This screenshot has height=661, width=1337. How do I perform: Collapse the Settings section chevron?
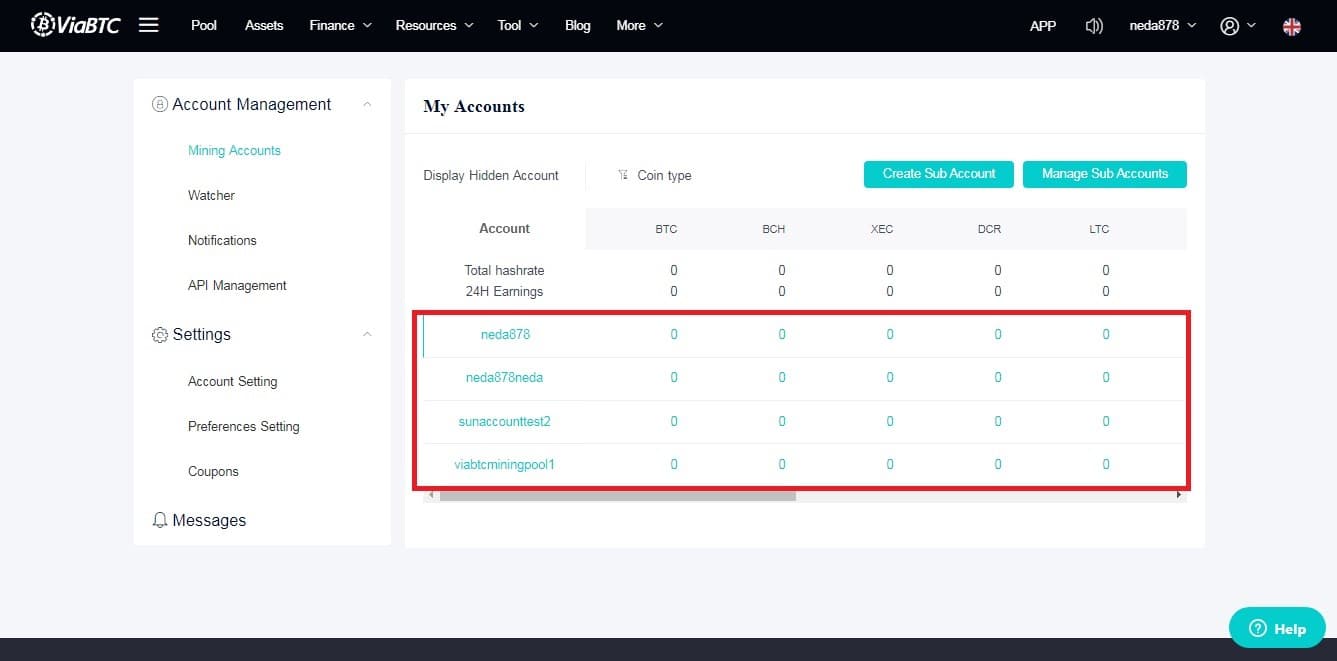coord(367,334)
